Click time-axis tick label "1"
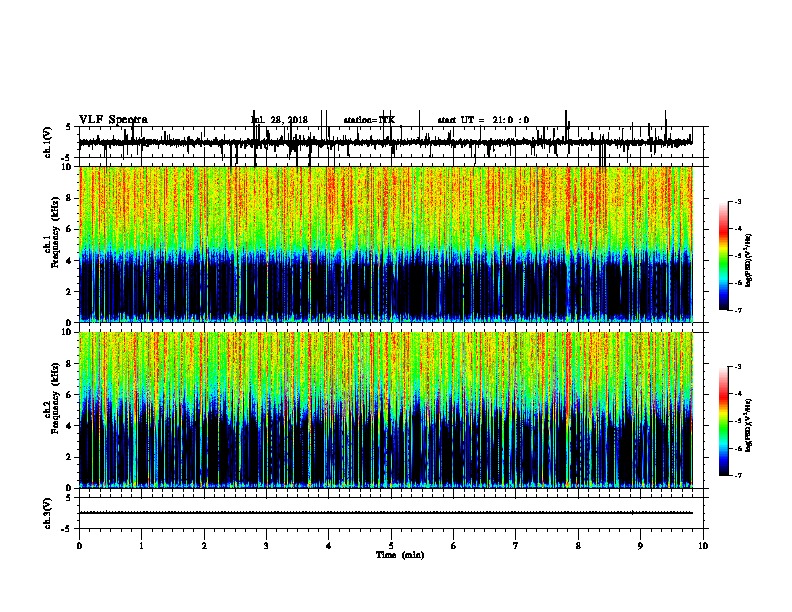This screenshot has height=612, width=792. pyautogui.click(x=142, y=546)
